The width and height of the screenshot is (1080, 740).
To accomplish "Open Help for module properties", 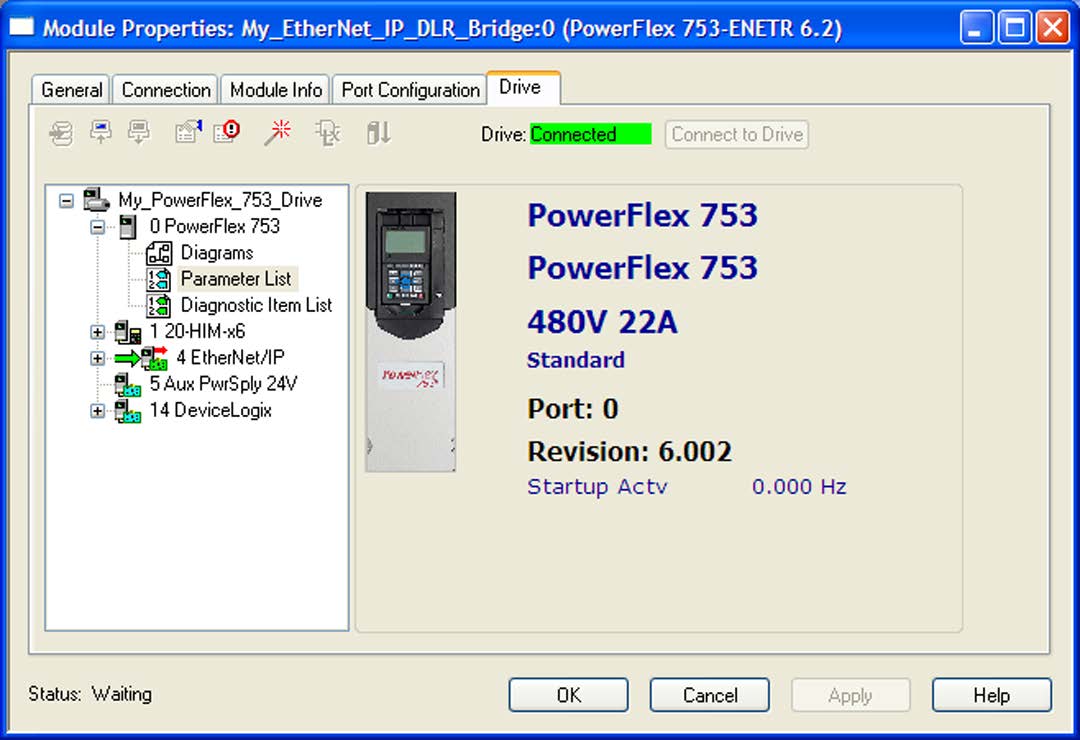I will pyautogui.click(x=992, y=695).
